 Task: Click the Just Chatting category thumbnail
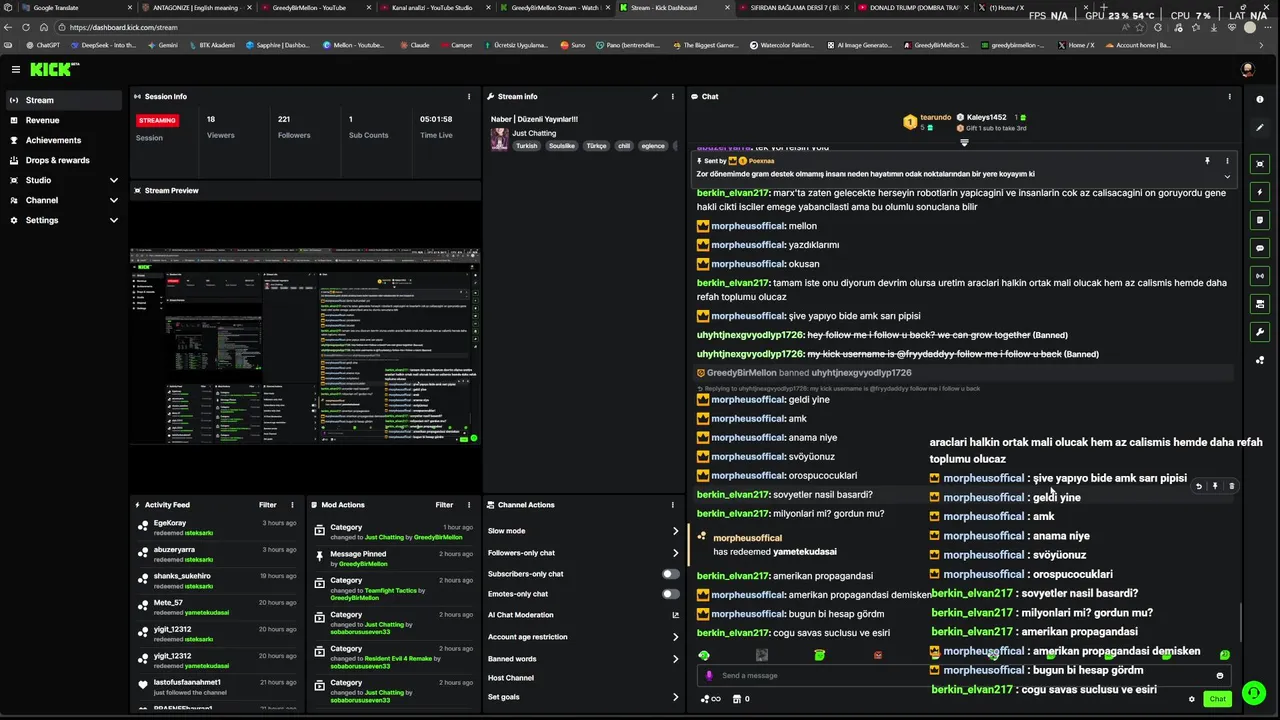point(498,139)
